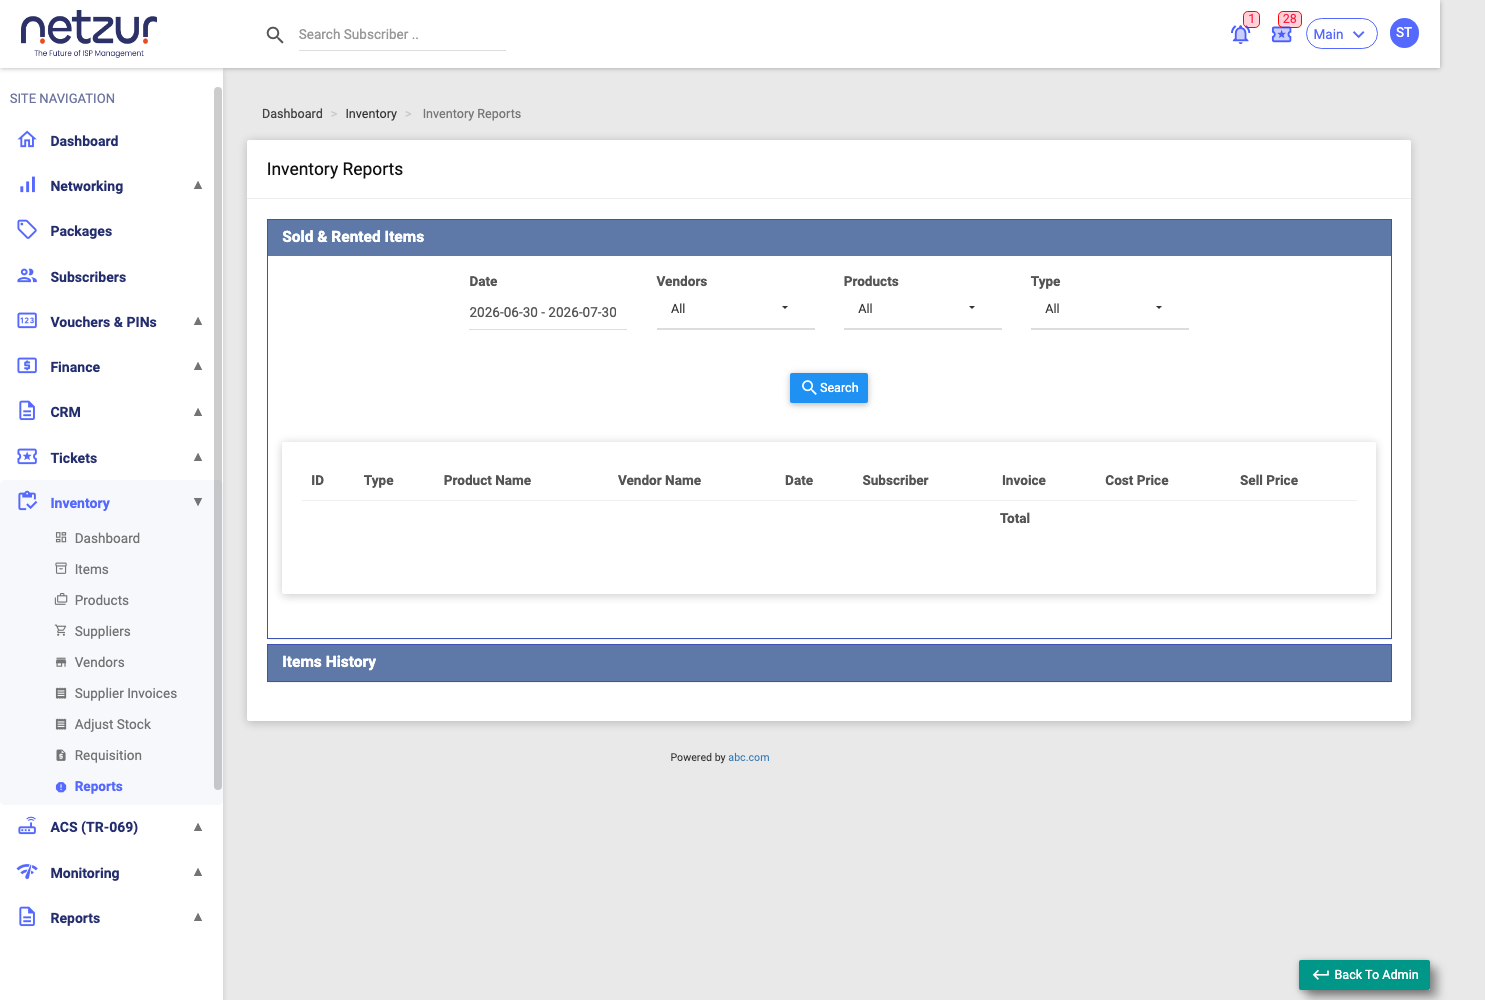This screenshot has height=1000, width=1485.
Task: Click the search magnifier icon in header
Action: (275, 35)
